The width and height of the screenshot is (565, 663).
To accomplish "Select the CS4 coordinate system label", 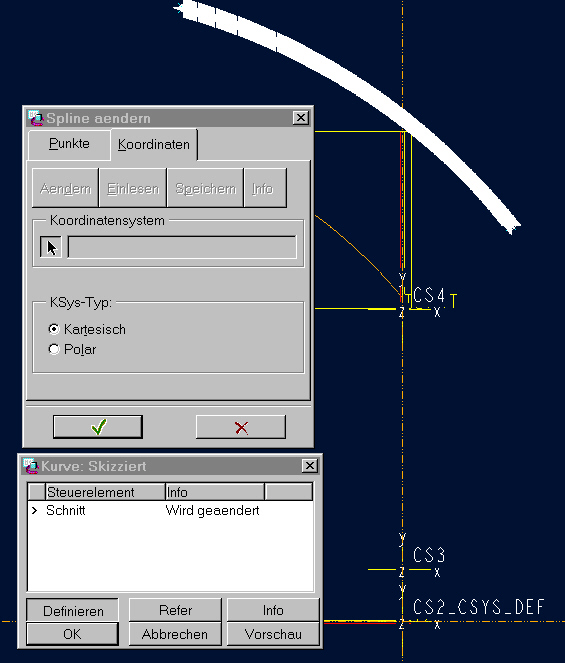I will (429, 295).
